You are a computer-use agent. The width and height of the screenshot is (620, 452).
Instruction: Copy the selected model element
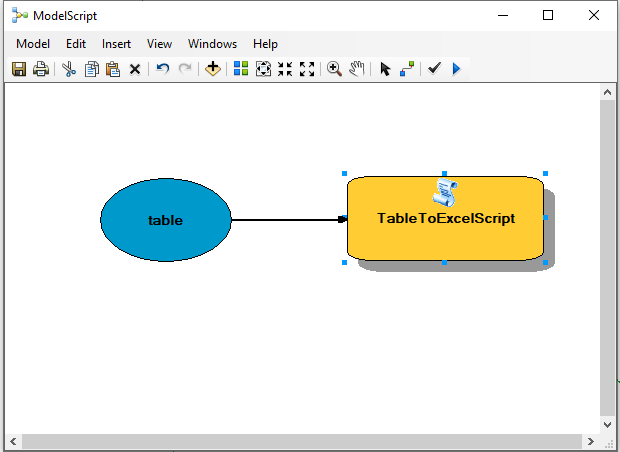point(92,69)
